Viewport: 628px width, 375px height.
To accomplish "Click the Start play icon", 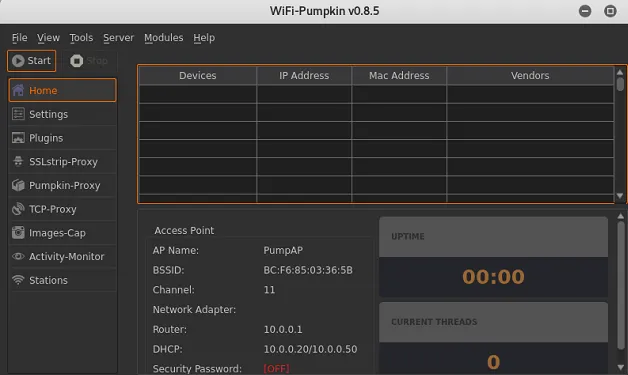I will tap(18, 60).
